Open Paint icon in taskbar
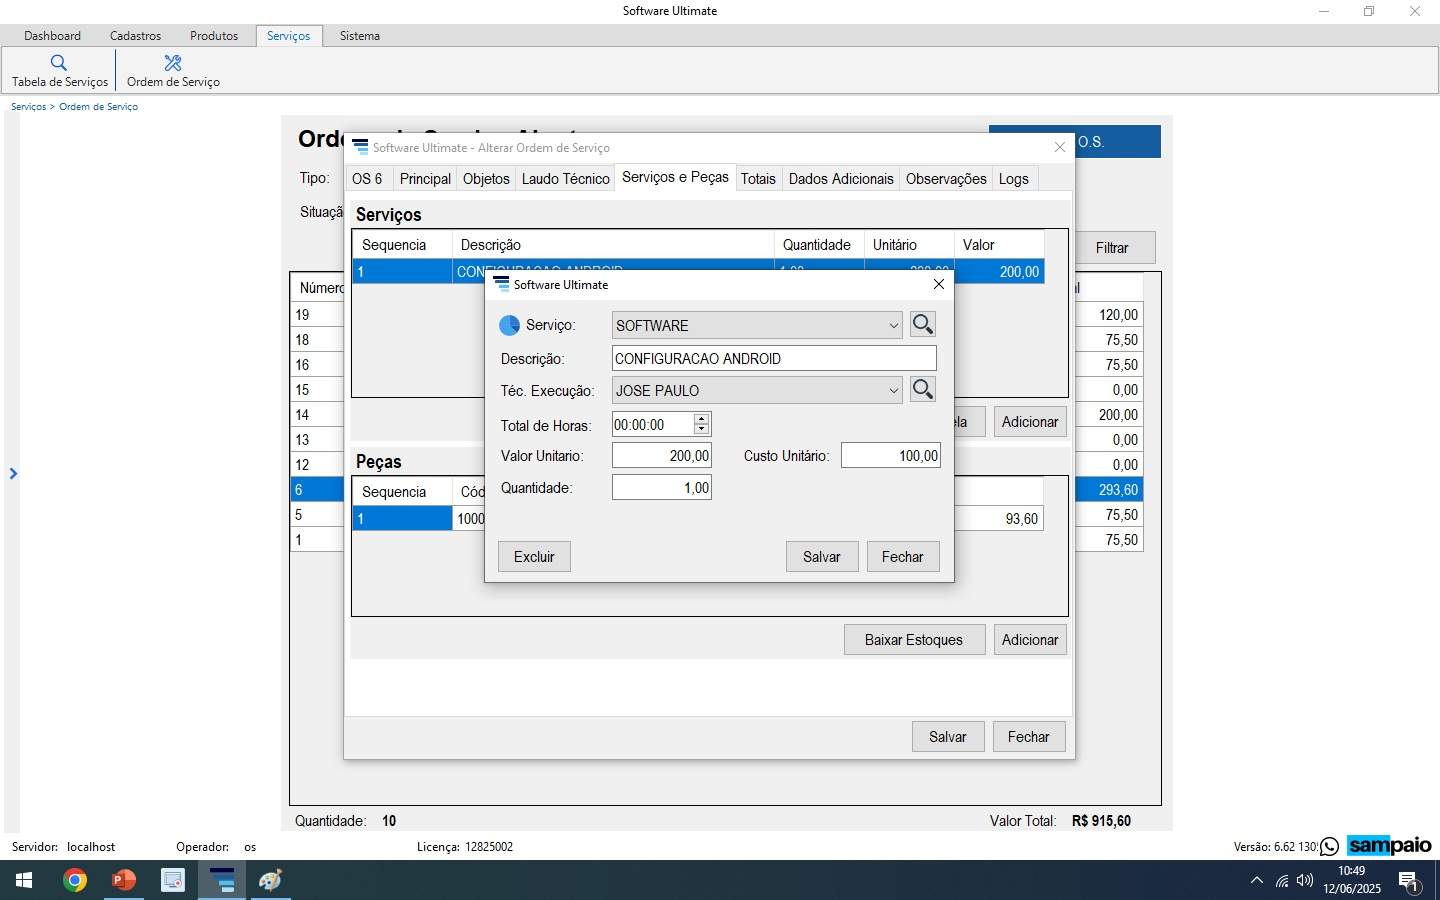The image size is (1440, 900). tap(270, 880)
